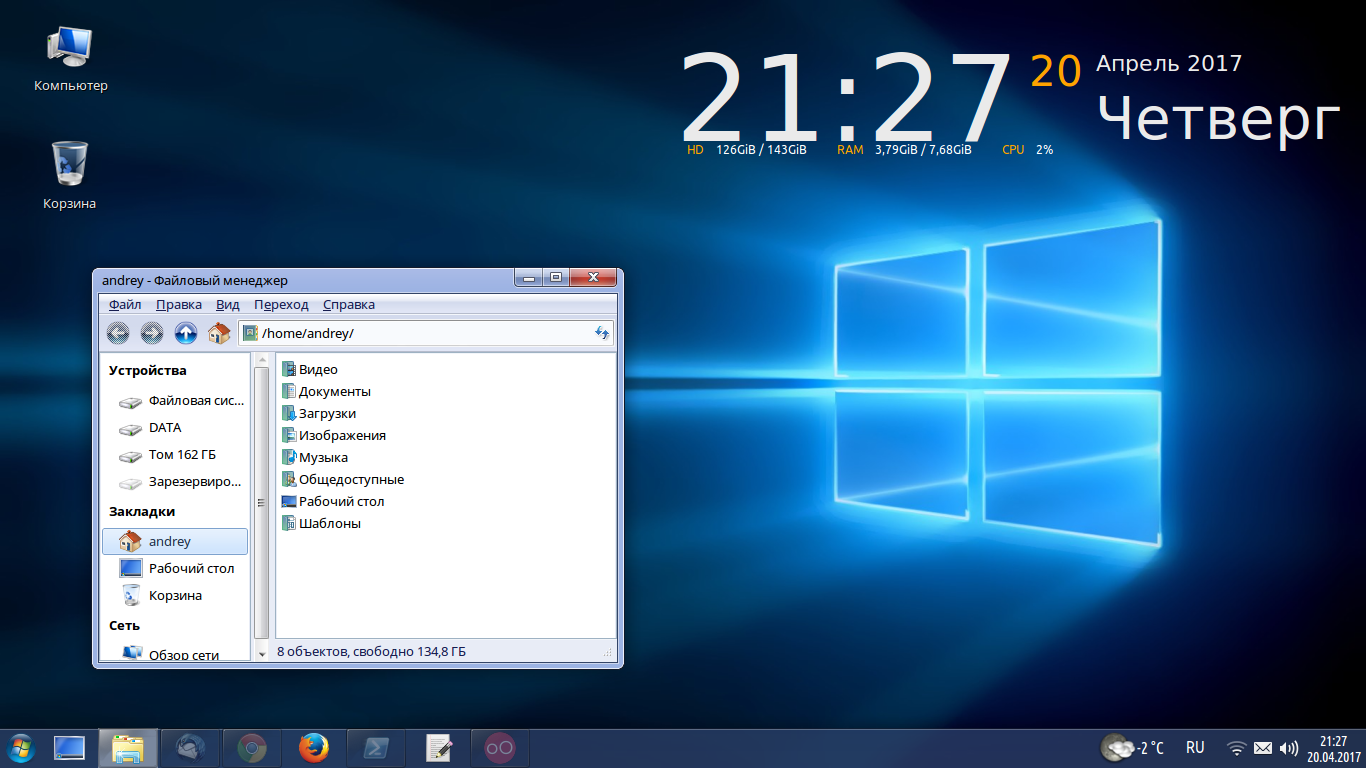Image resolution: width=1366 pixels, height=768 pixels.
Task: Open the Переход menu
Action: (x=281, y=305)
